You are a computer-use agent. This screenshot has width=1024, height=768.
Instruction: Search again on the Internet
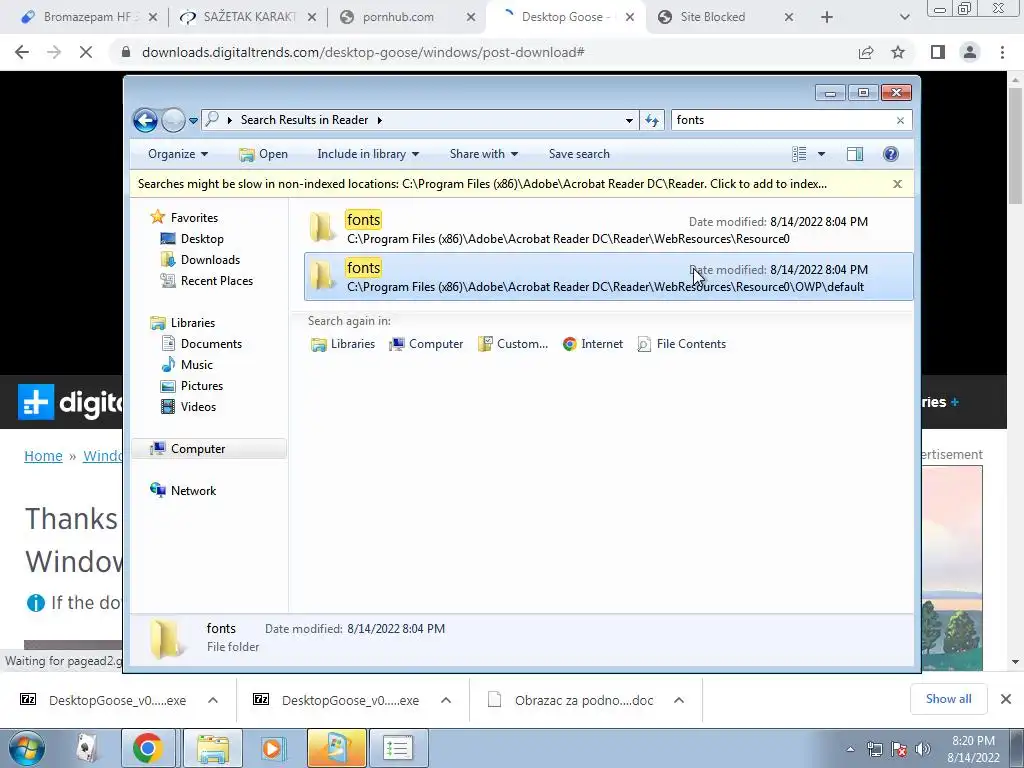[592, 344]
